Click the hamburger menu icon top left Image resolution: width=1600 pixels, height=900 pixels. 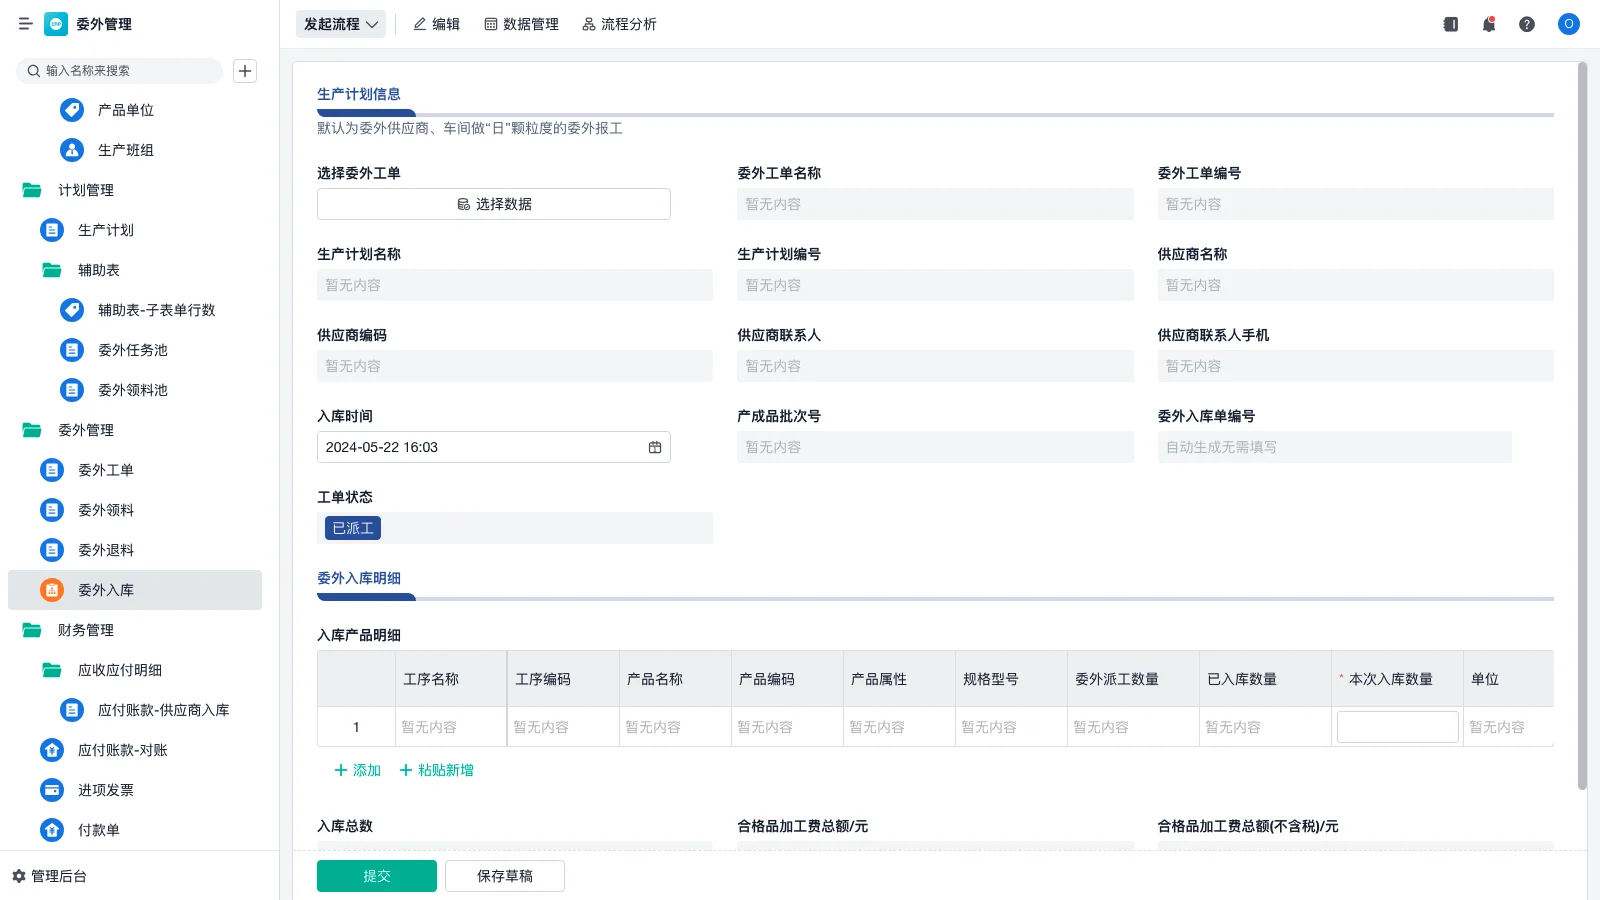(x=26, y=24)
